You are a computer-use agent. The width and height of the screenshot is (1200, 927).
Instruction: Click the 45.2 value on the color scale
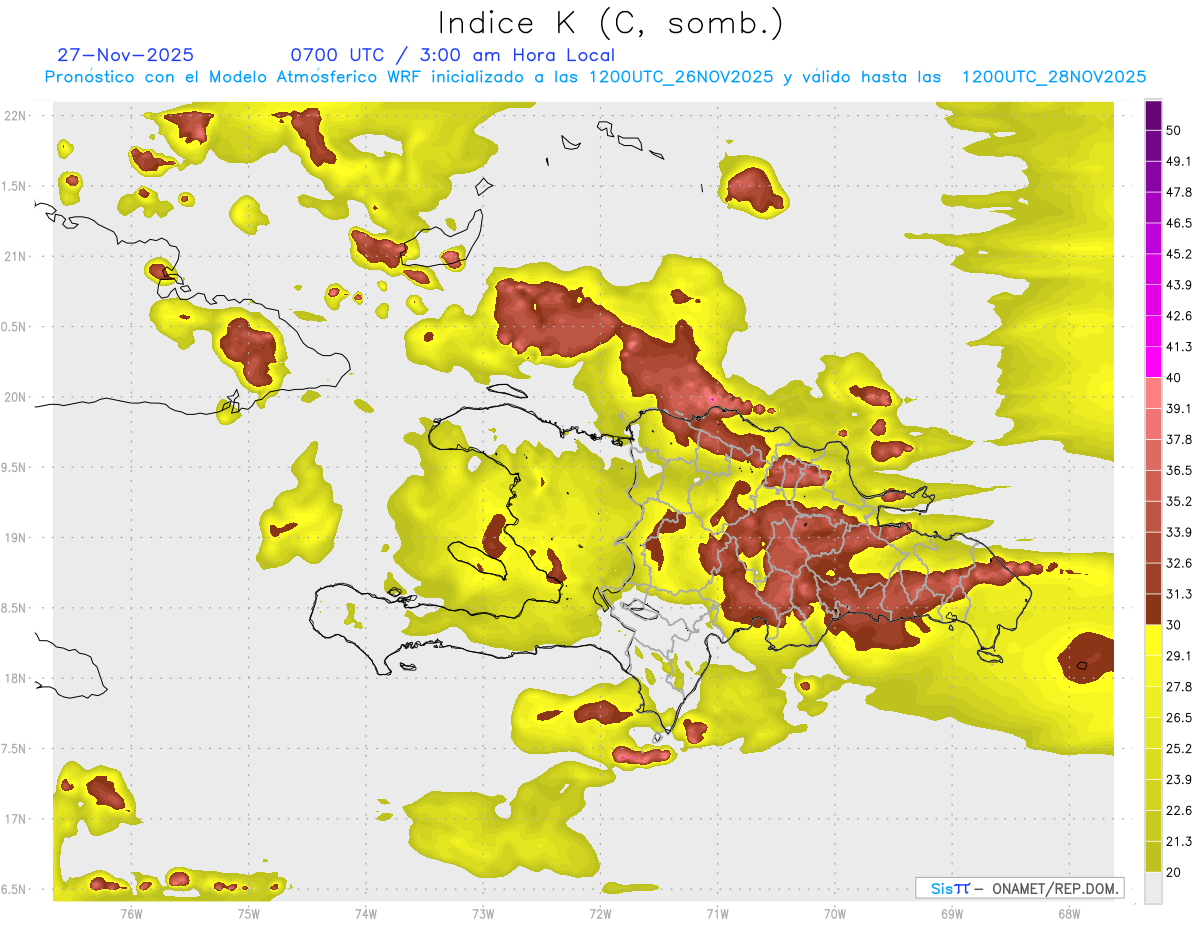(1179, 254)
